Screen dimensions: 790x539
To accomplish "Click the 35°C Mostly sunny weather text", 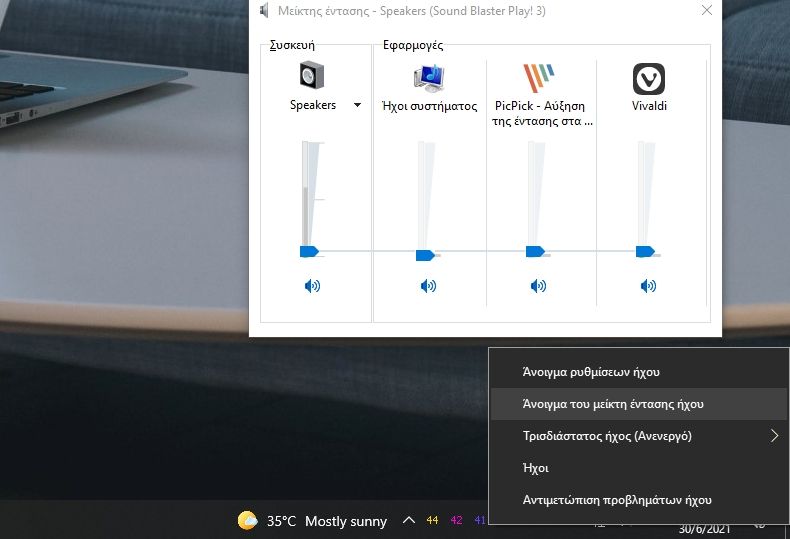I will 324,521.
